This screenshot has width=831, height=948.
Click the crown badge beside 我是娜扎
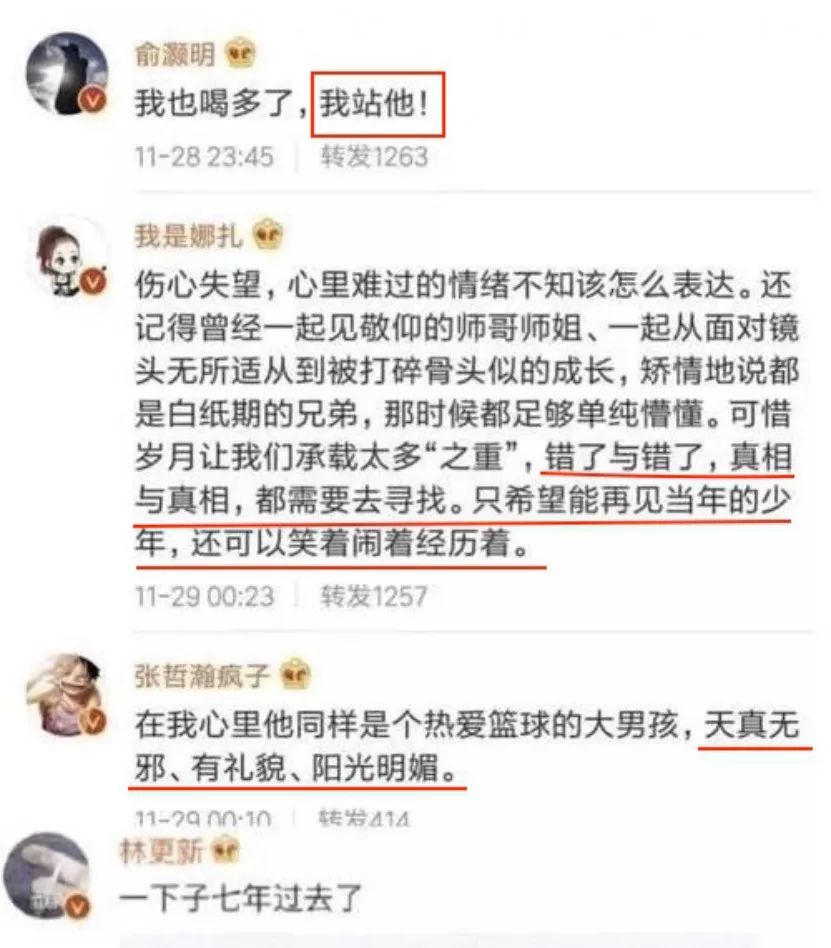[x=268, y=235]
